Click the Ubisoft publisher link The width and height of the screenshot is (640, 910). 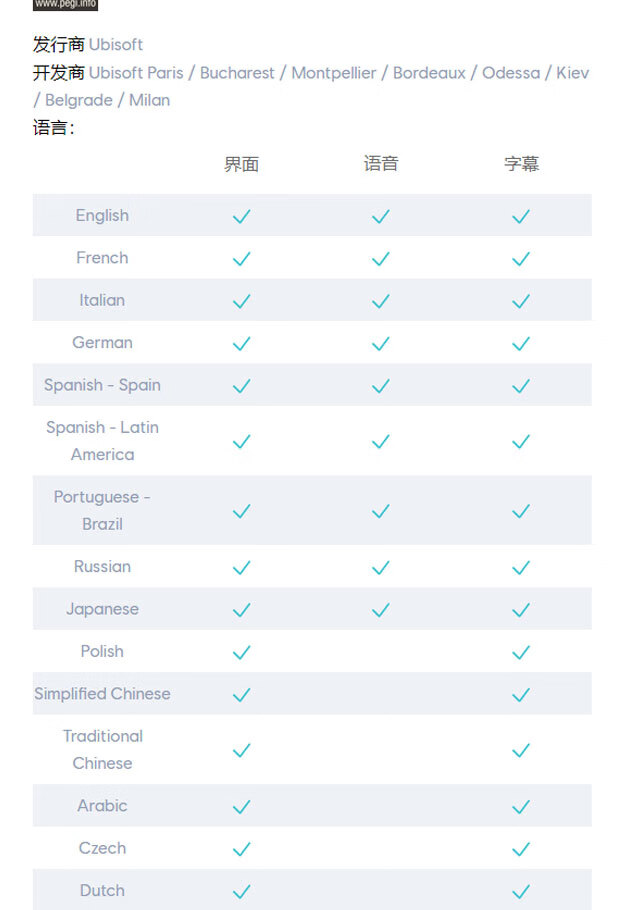[x=116, y=45]
